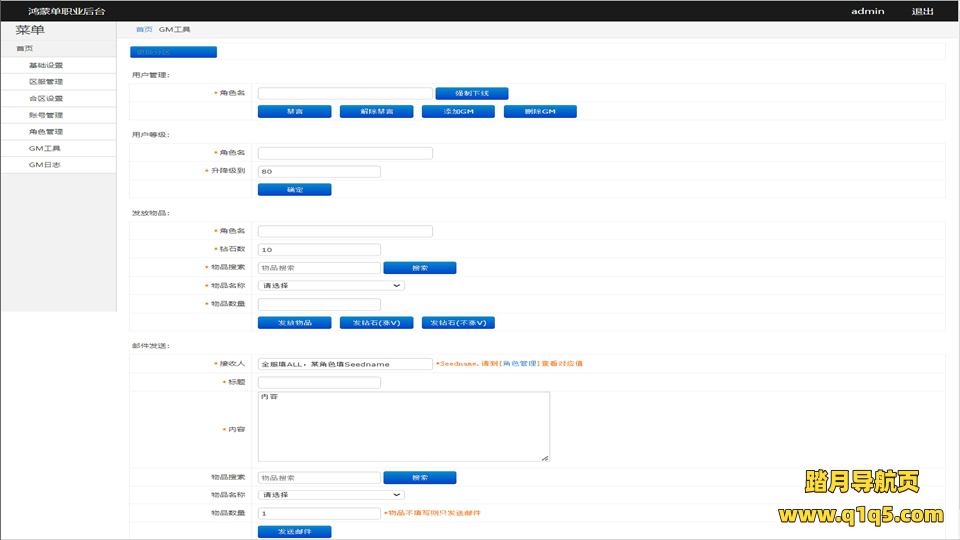Open 基础设置 in the sidebar menu

[46, 65]
